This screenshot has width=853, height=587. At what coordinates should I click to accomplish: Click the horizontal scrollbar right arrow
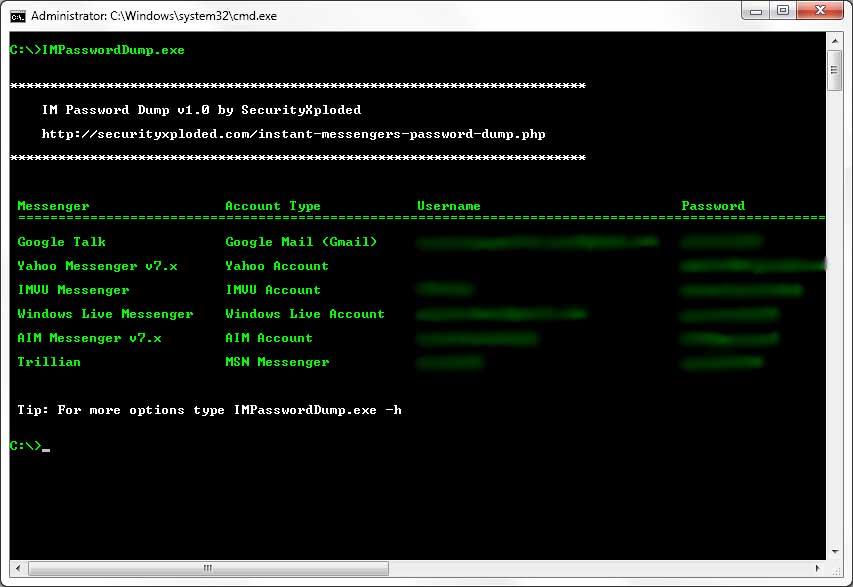818,568
